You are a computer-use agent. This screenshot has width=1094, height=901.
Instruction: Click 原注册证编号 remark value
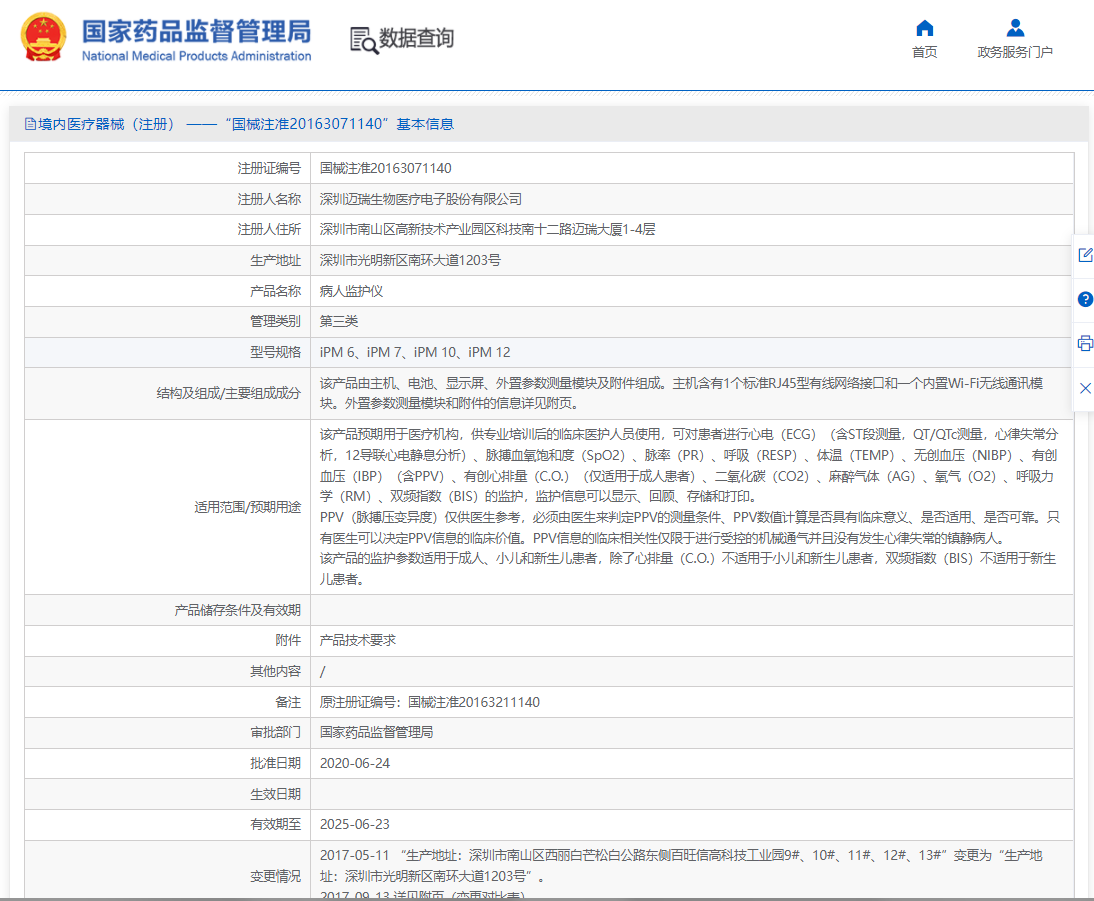coord(430,702)
